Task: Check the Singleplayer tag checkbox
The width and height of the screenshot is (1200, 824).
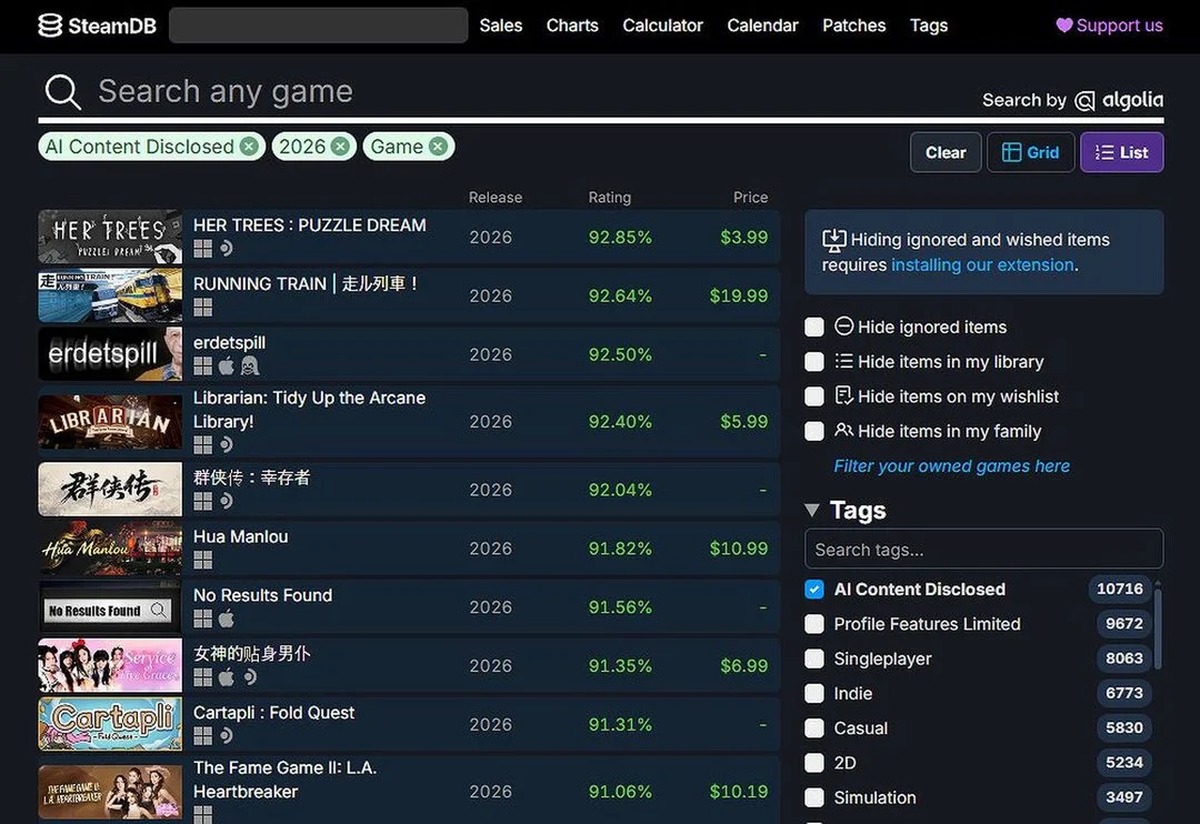Action: coord(815,659)
